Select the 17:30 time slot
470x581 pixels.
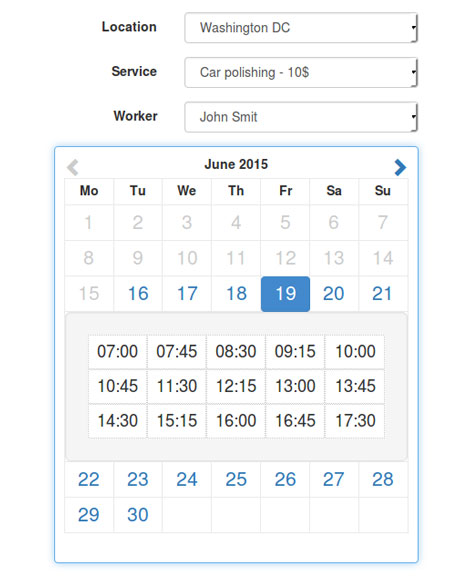[x=355, y=421]
